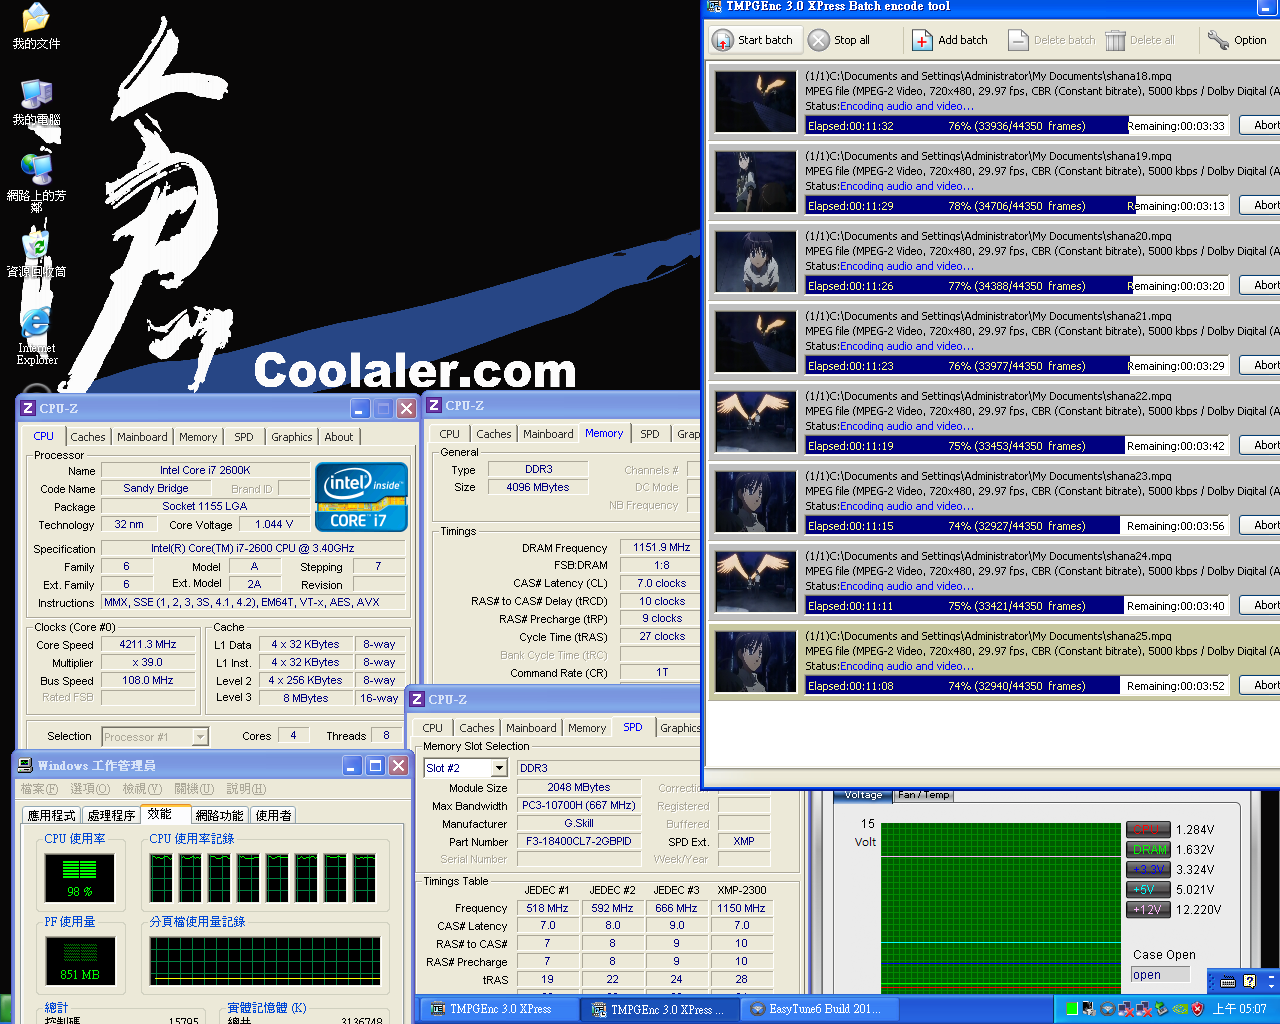This screenshot has height=1024, width=1280.
Task: Abort the shana18.mpg encode
Action: (1262, 125)
